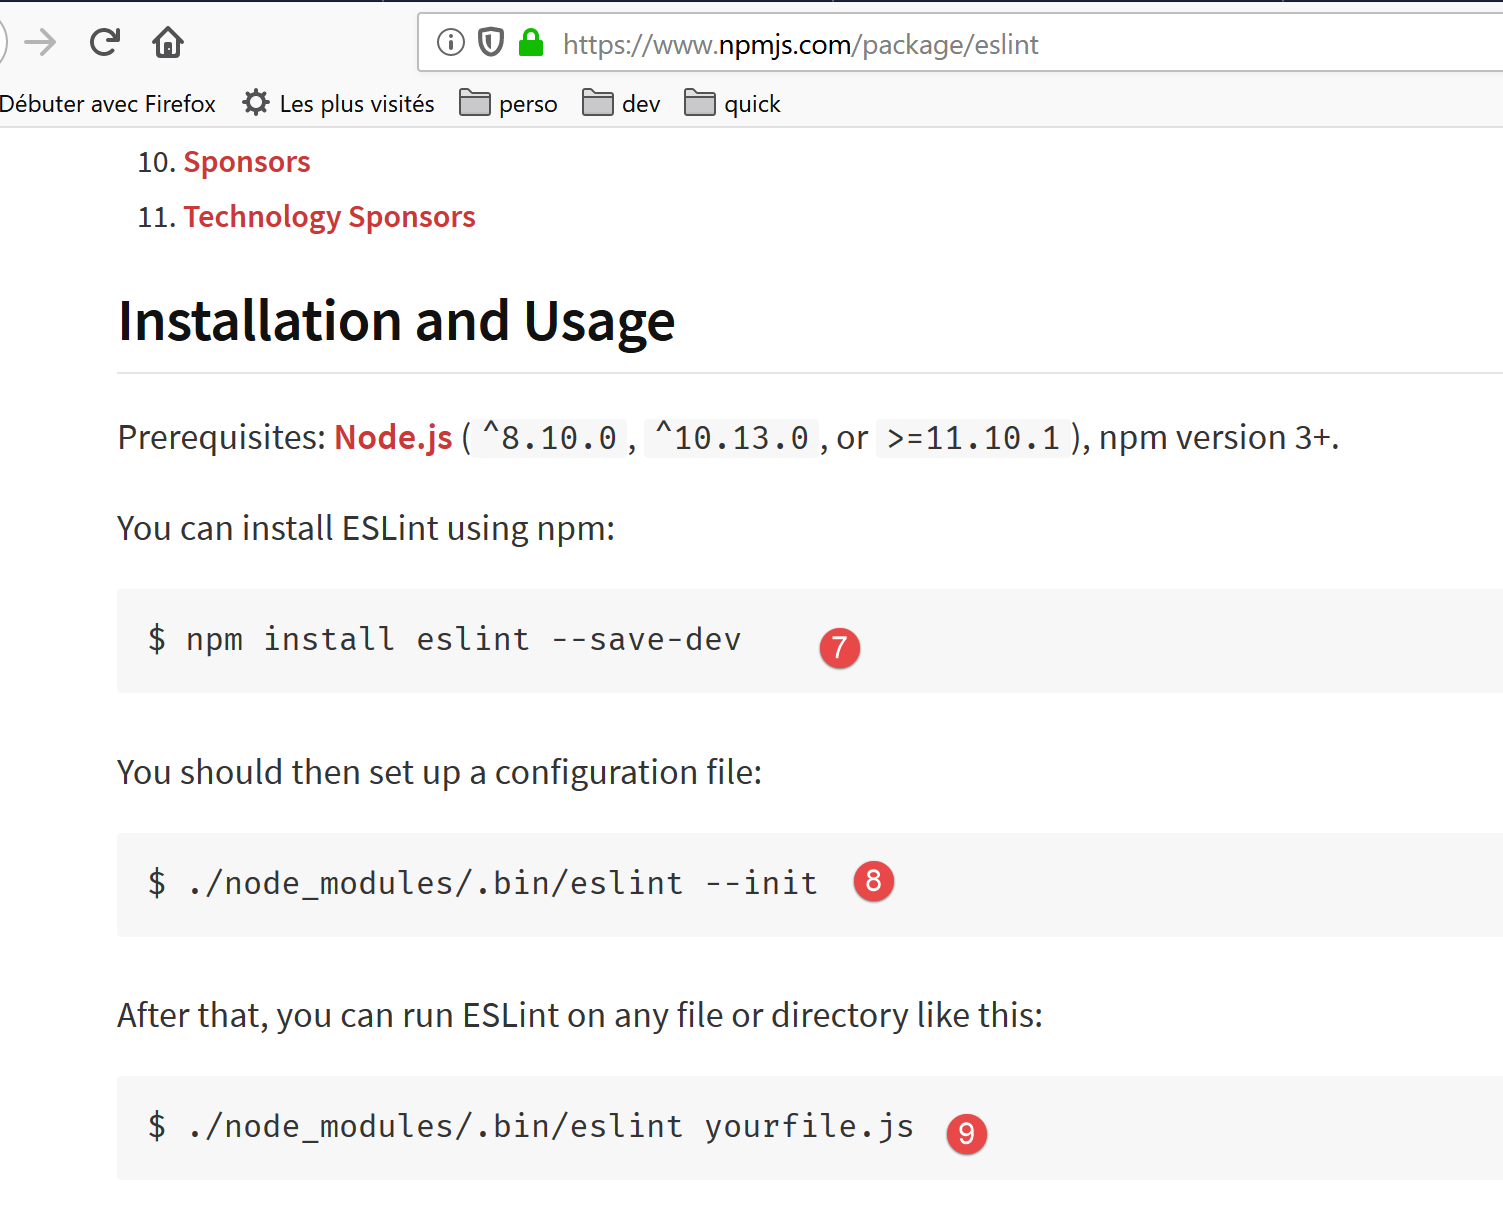Open the site information icon

click(x=451, y=42)
